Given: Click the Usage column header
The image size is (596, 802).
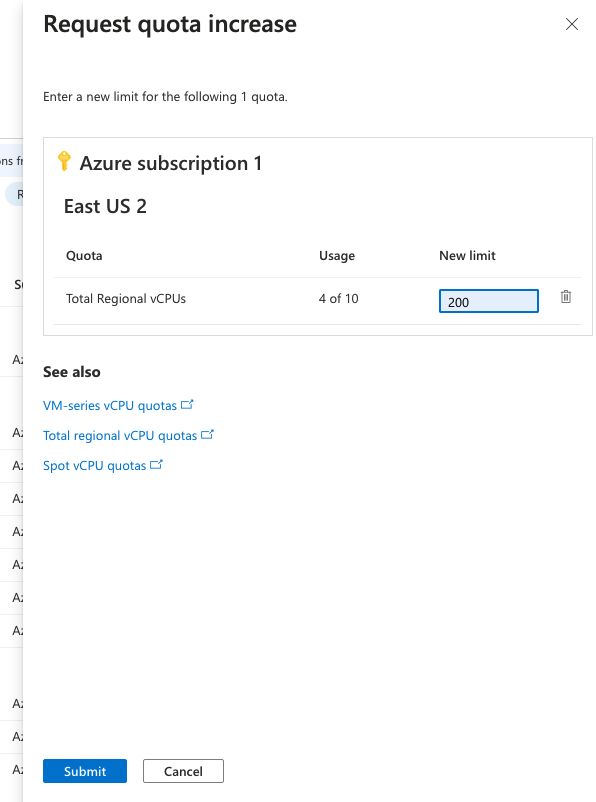Looking at the screenshot, I should (x=337, y=255).
